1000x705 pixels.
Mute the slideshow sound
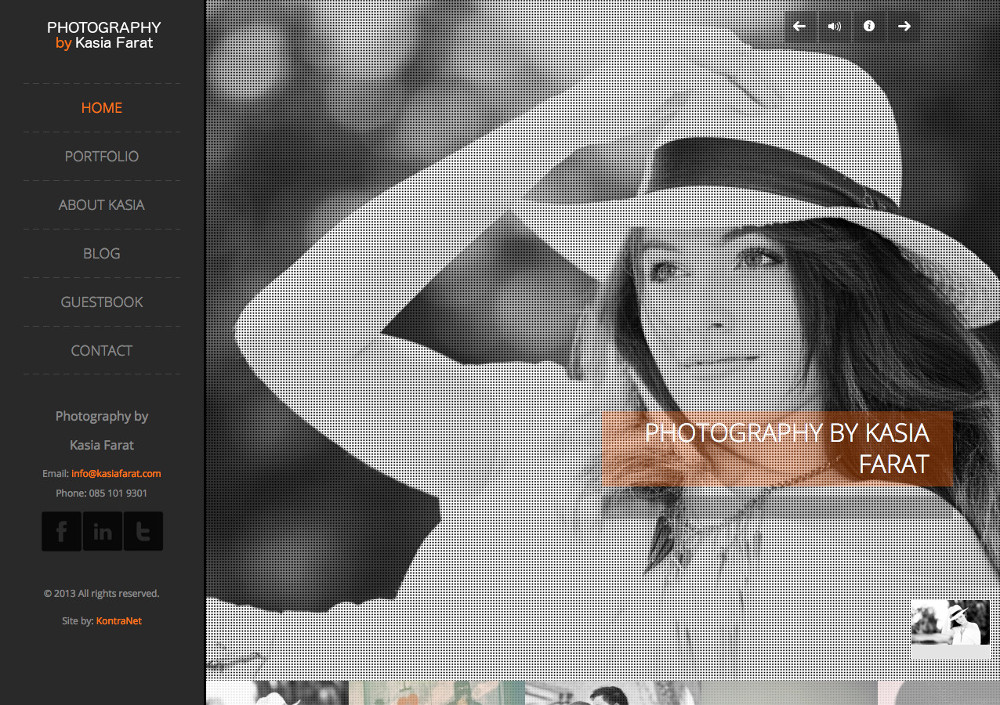click(834, 27)
